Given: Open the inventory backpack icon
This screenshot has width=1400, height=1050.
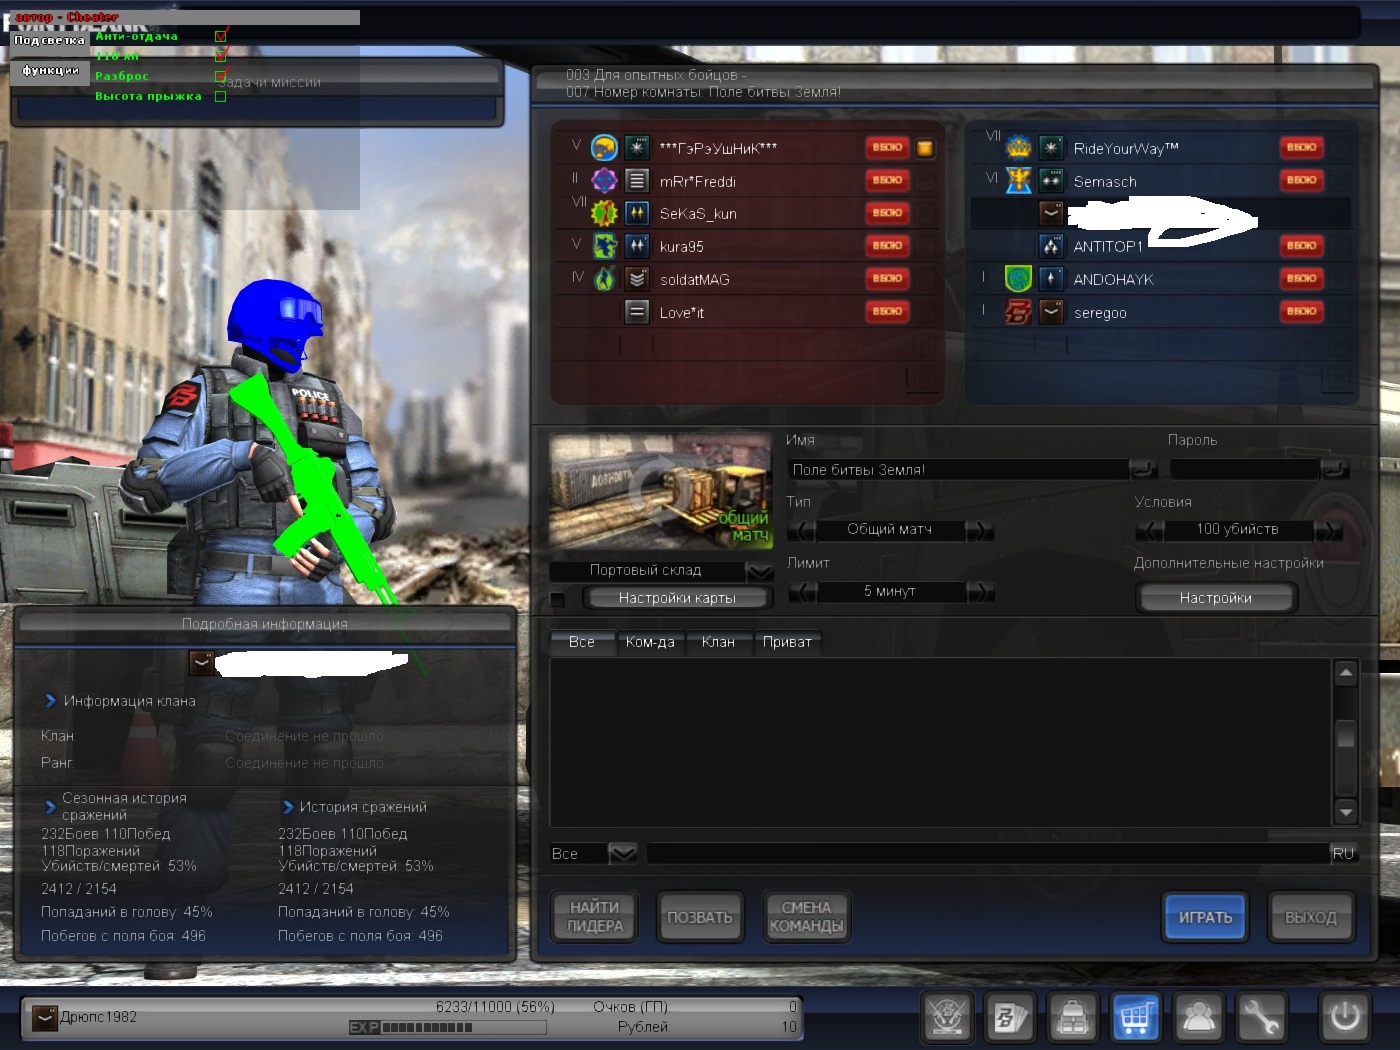Looking at the screenshot, I should pyautogui.click(x=1073, y=1018).
